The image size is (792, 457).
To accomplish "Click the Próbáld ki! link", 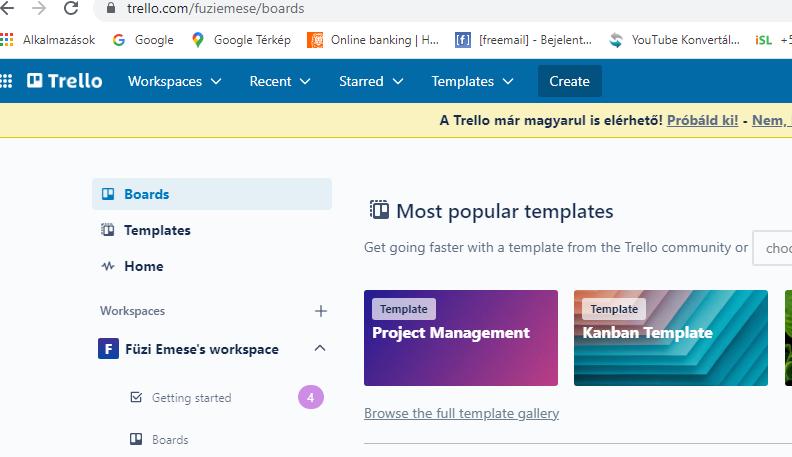I will pyautogui.click(x=702, y=120).
